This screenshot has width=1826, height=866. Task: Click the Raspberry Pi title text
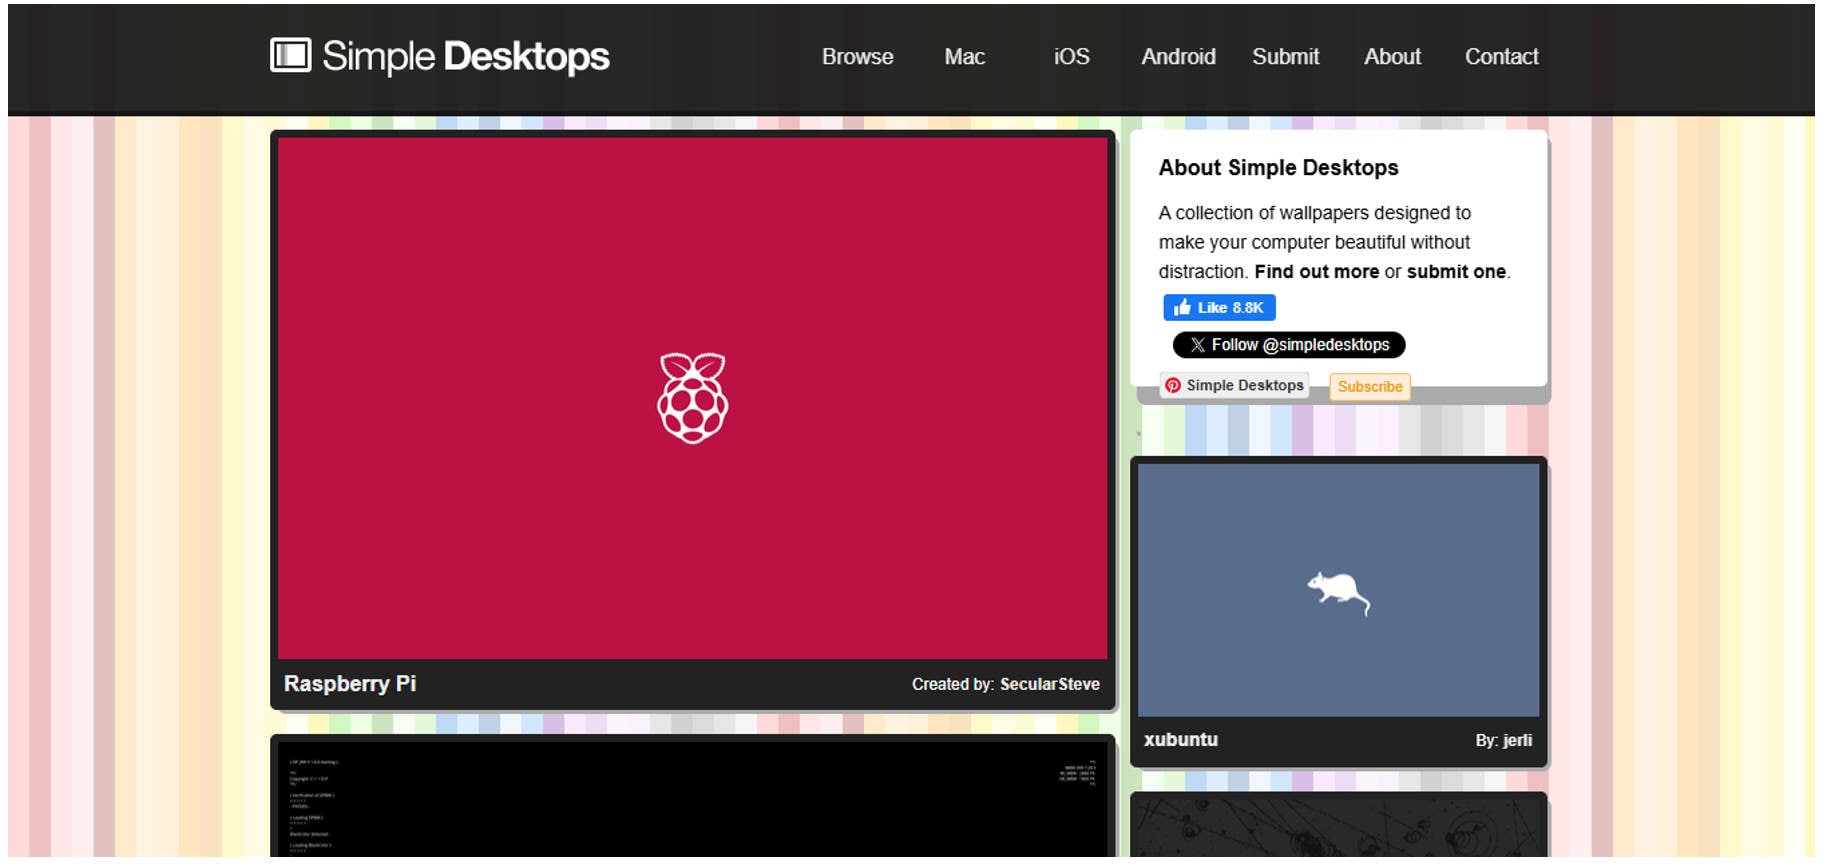(350, 684)
